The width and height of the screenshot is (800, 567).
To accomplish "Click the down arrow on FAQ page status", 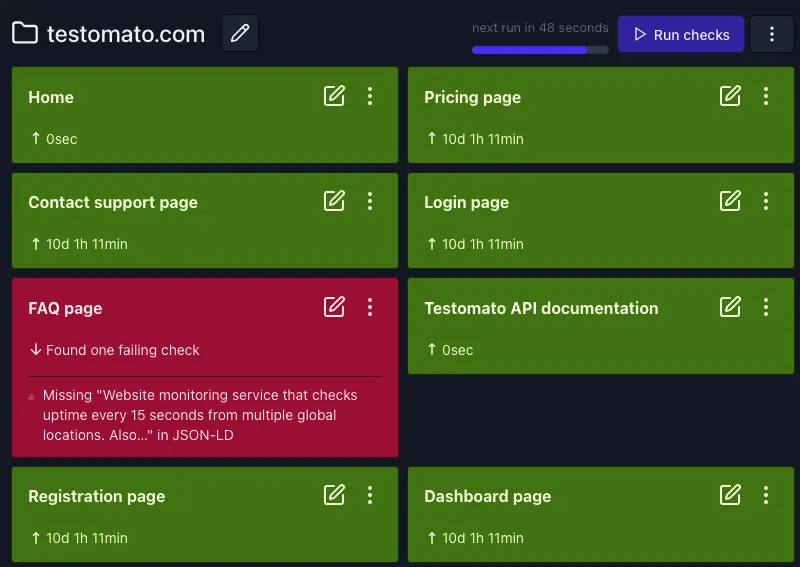I will click(x=36, y=350).
